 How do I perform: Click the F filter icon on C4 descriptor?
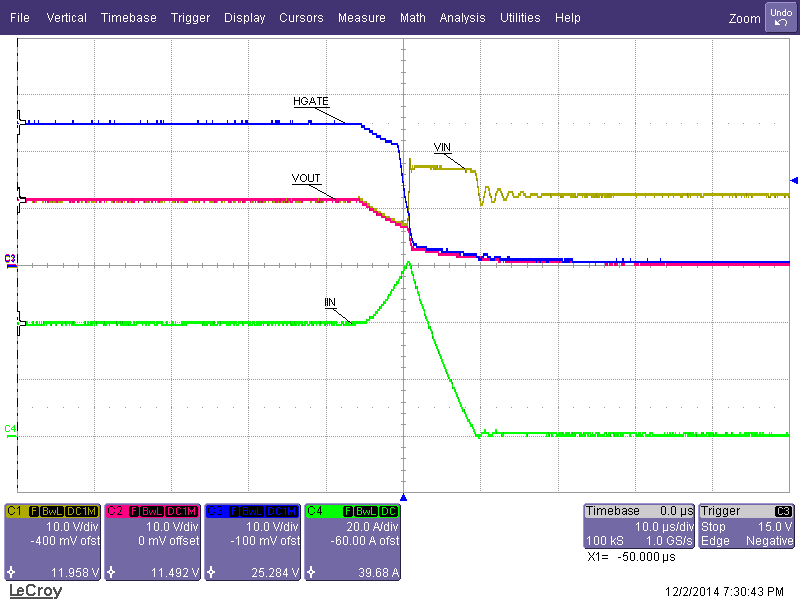347,510
